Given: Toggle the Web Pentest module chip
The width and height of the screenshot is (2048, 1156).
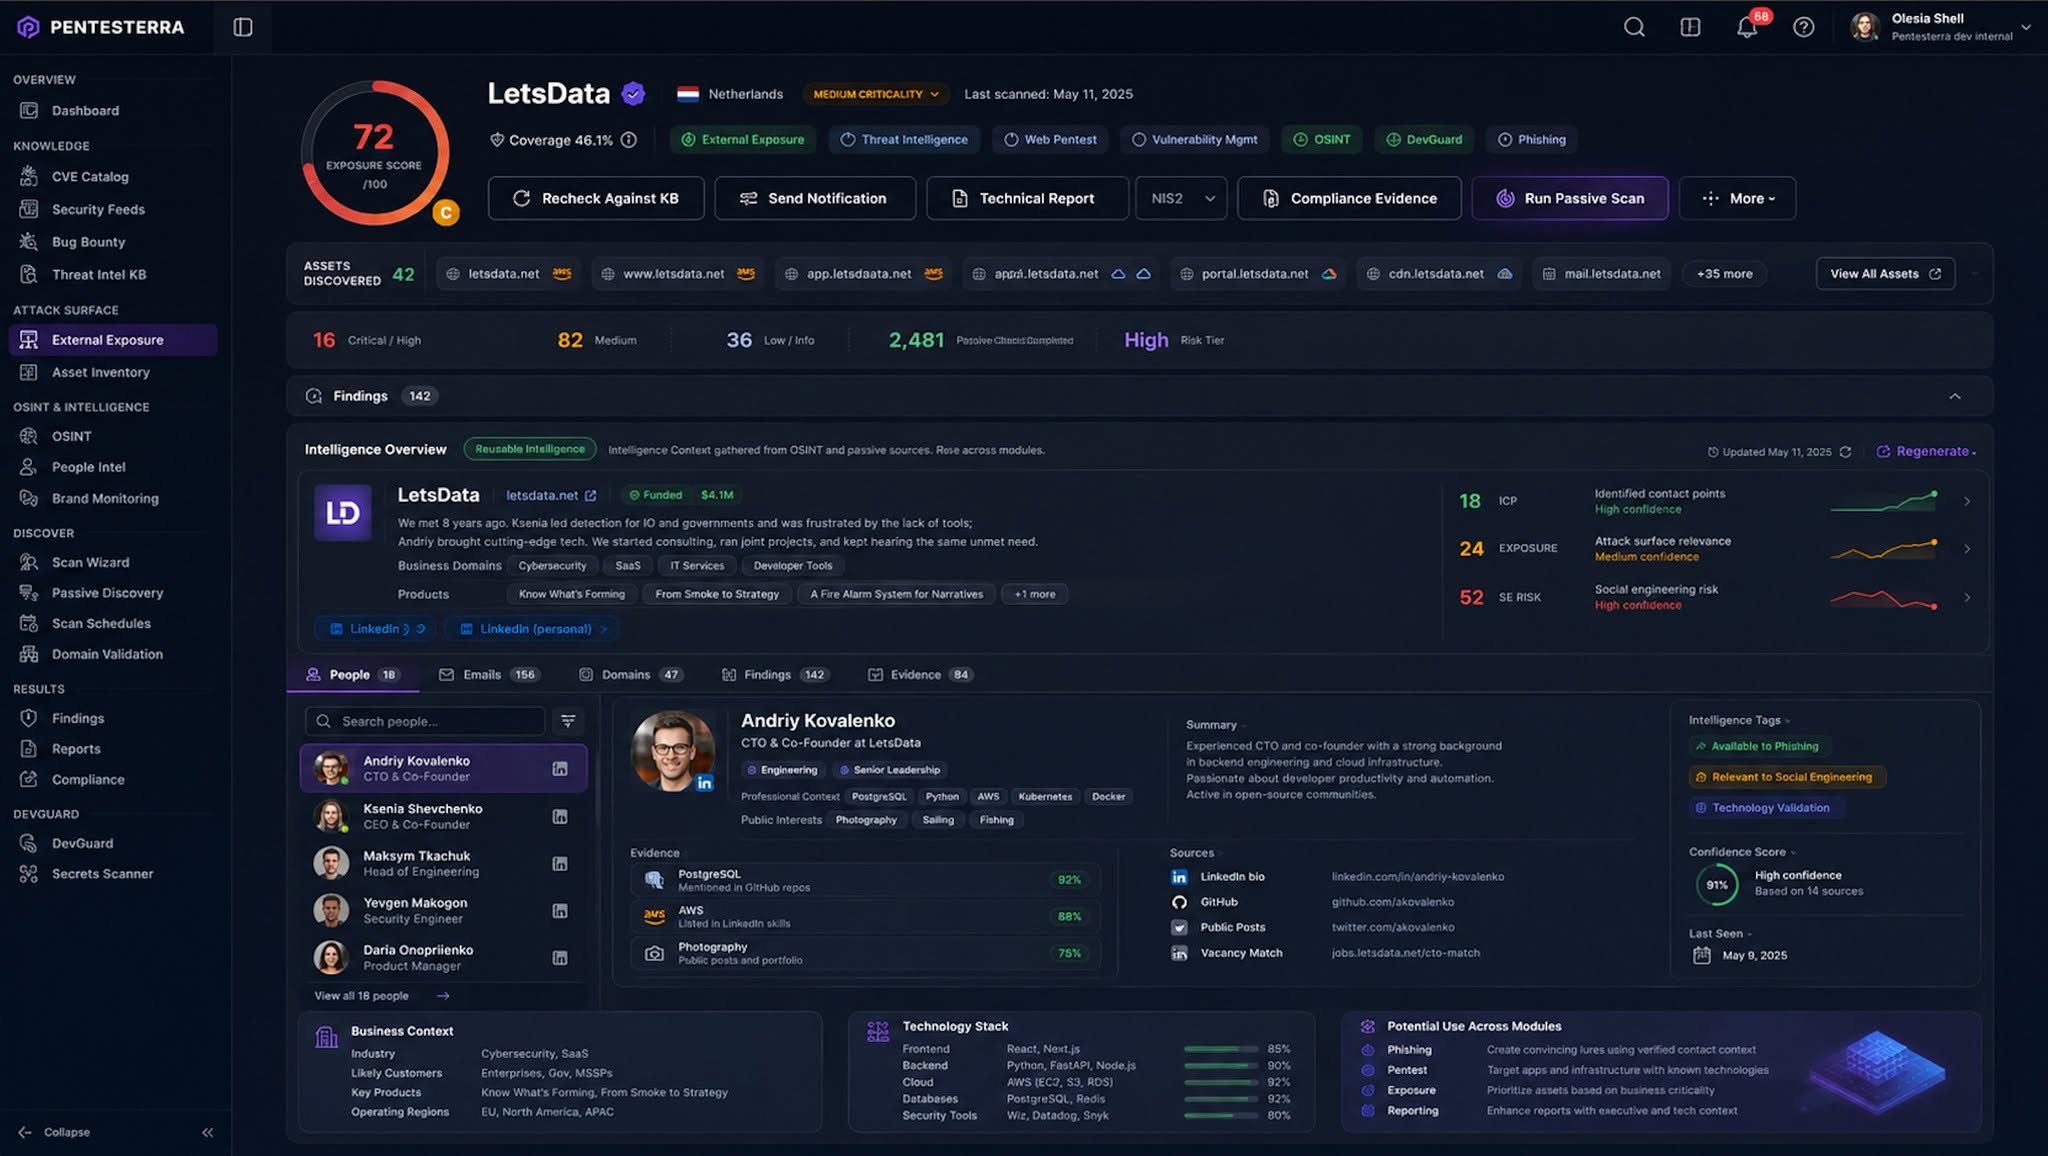Looking at the screenshot, I should click(1050, 140).
